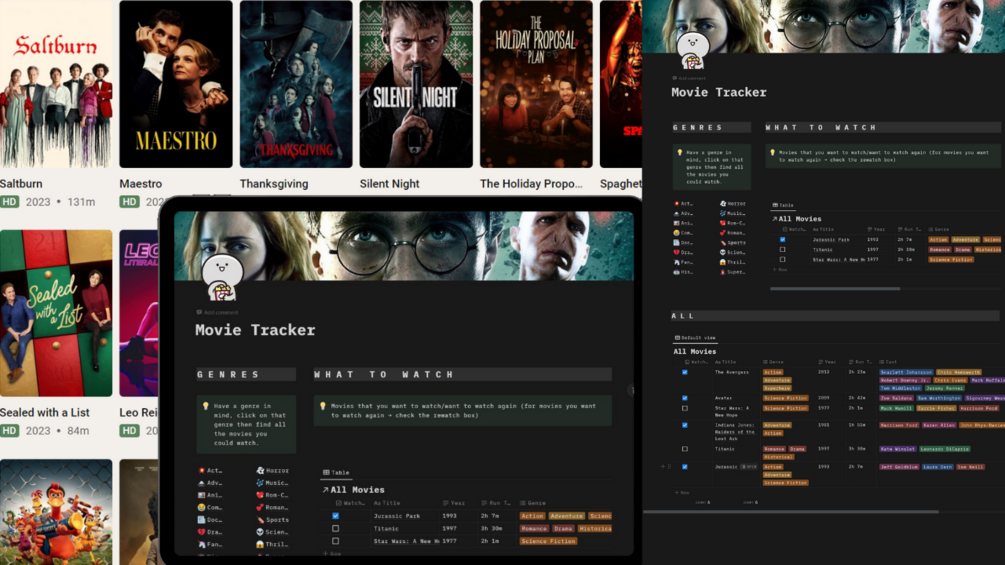Viewport: 1005px width, 565px height.
Task: Click the HD badge under Sealed with a List
Action: point(10,430)
